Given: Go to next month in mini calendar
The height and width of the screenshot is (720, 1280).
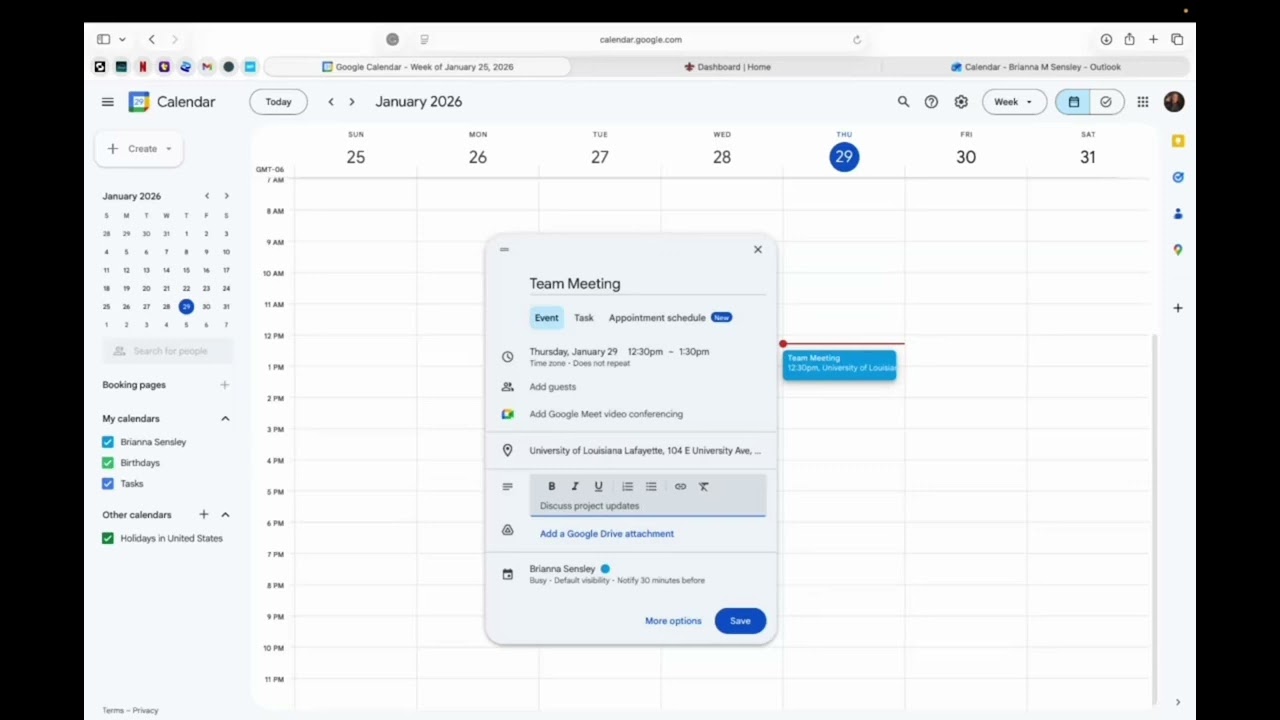Looking at the screenshot, I should tap(226, 196).
